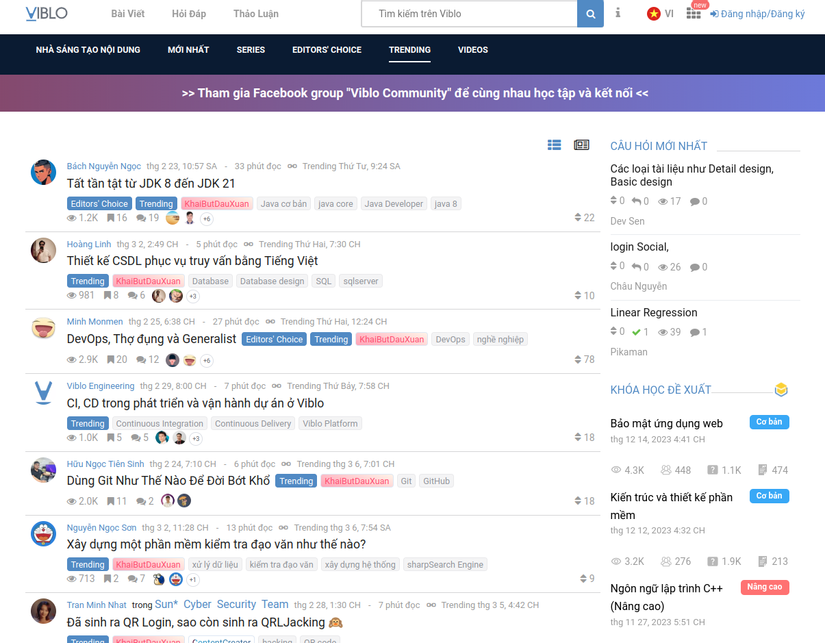Open course Kiến trúc và thiết kế phần mềm

click(x=671, y=506)
